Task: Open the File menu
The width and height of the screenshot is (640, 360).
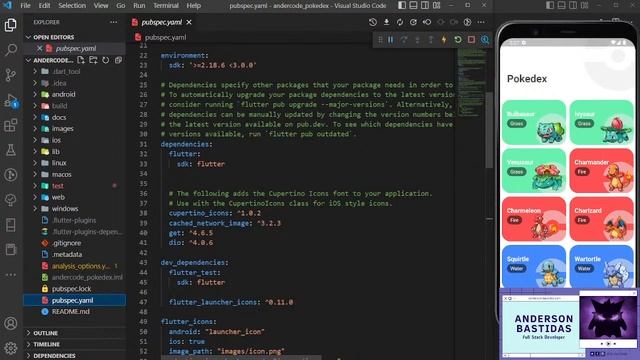Action: pos(25,5)
